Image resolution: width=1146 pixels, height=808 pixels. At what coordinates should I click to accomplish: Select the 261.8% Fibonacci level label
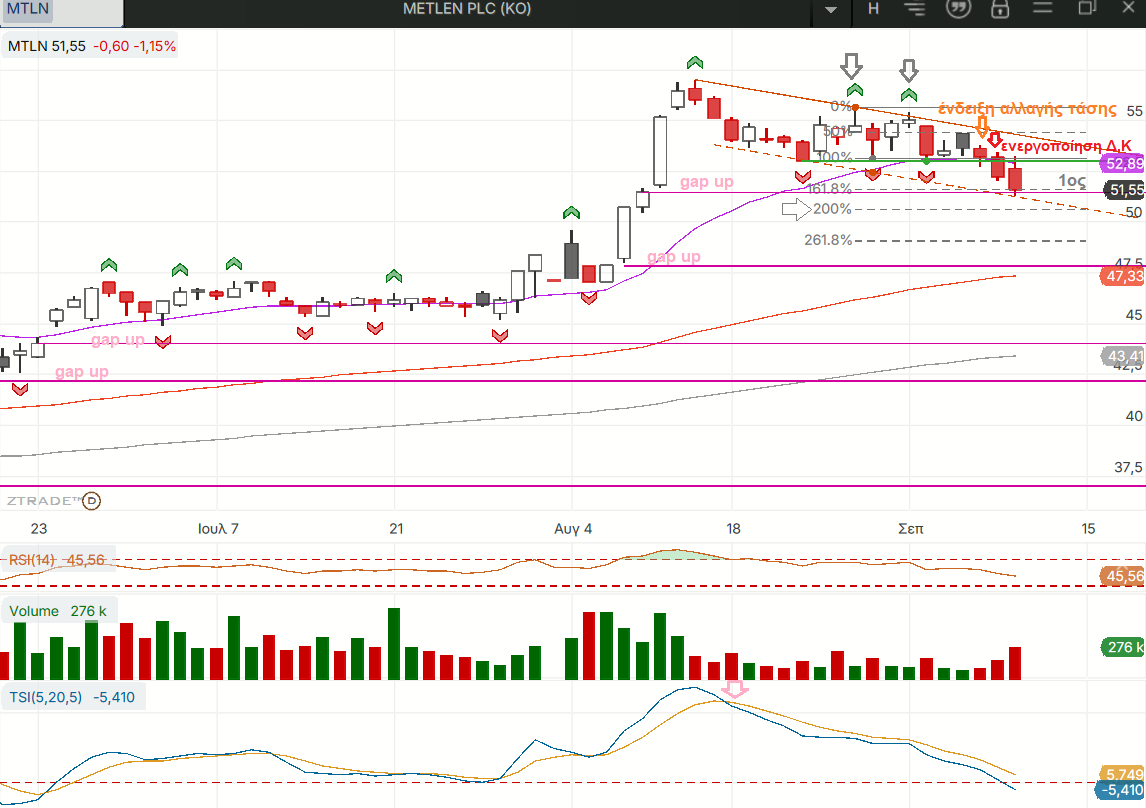(x=828, y=240)
